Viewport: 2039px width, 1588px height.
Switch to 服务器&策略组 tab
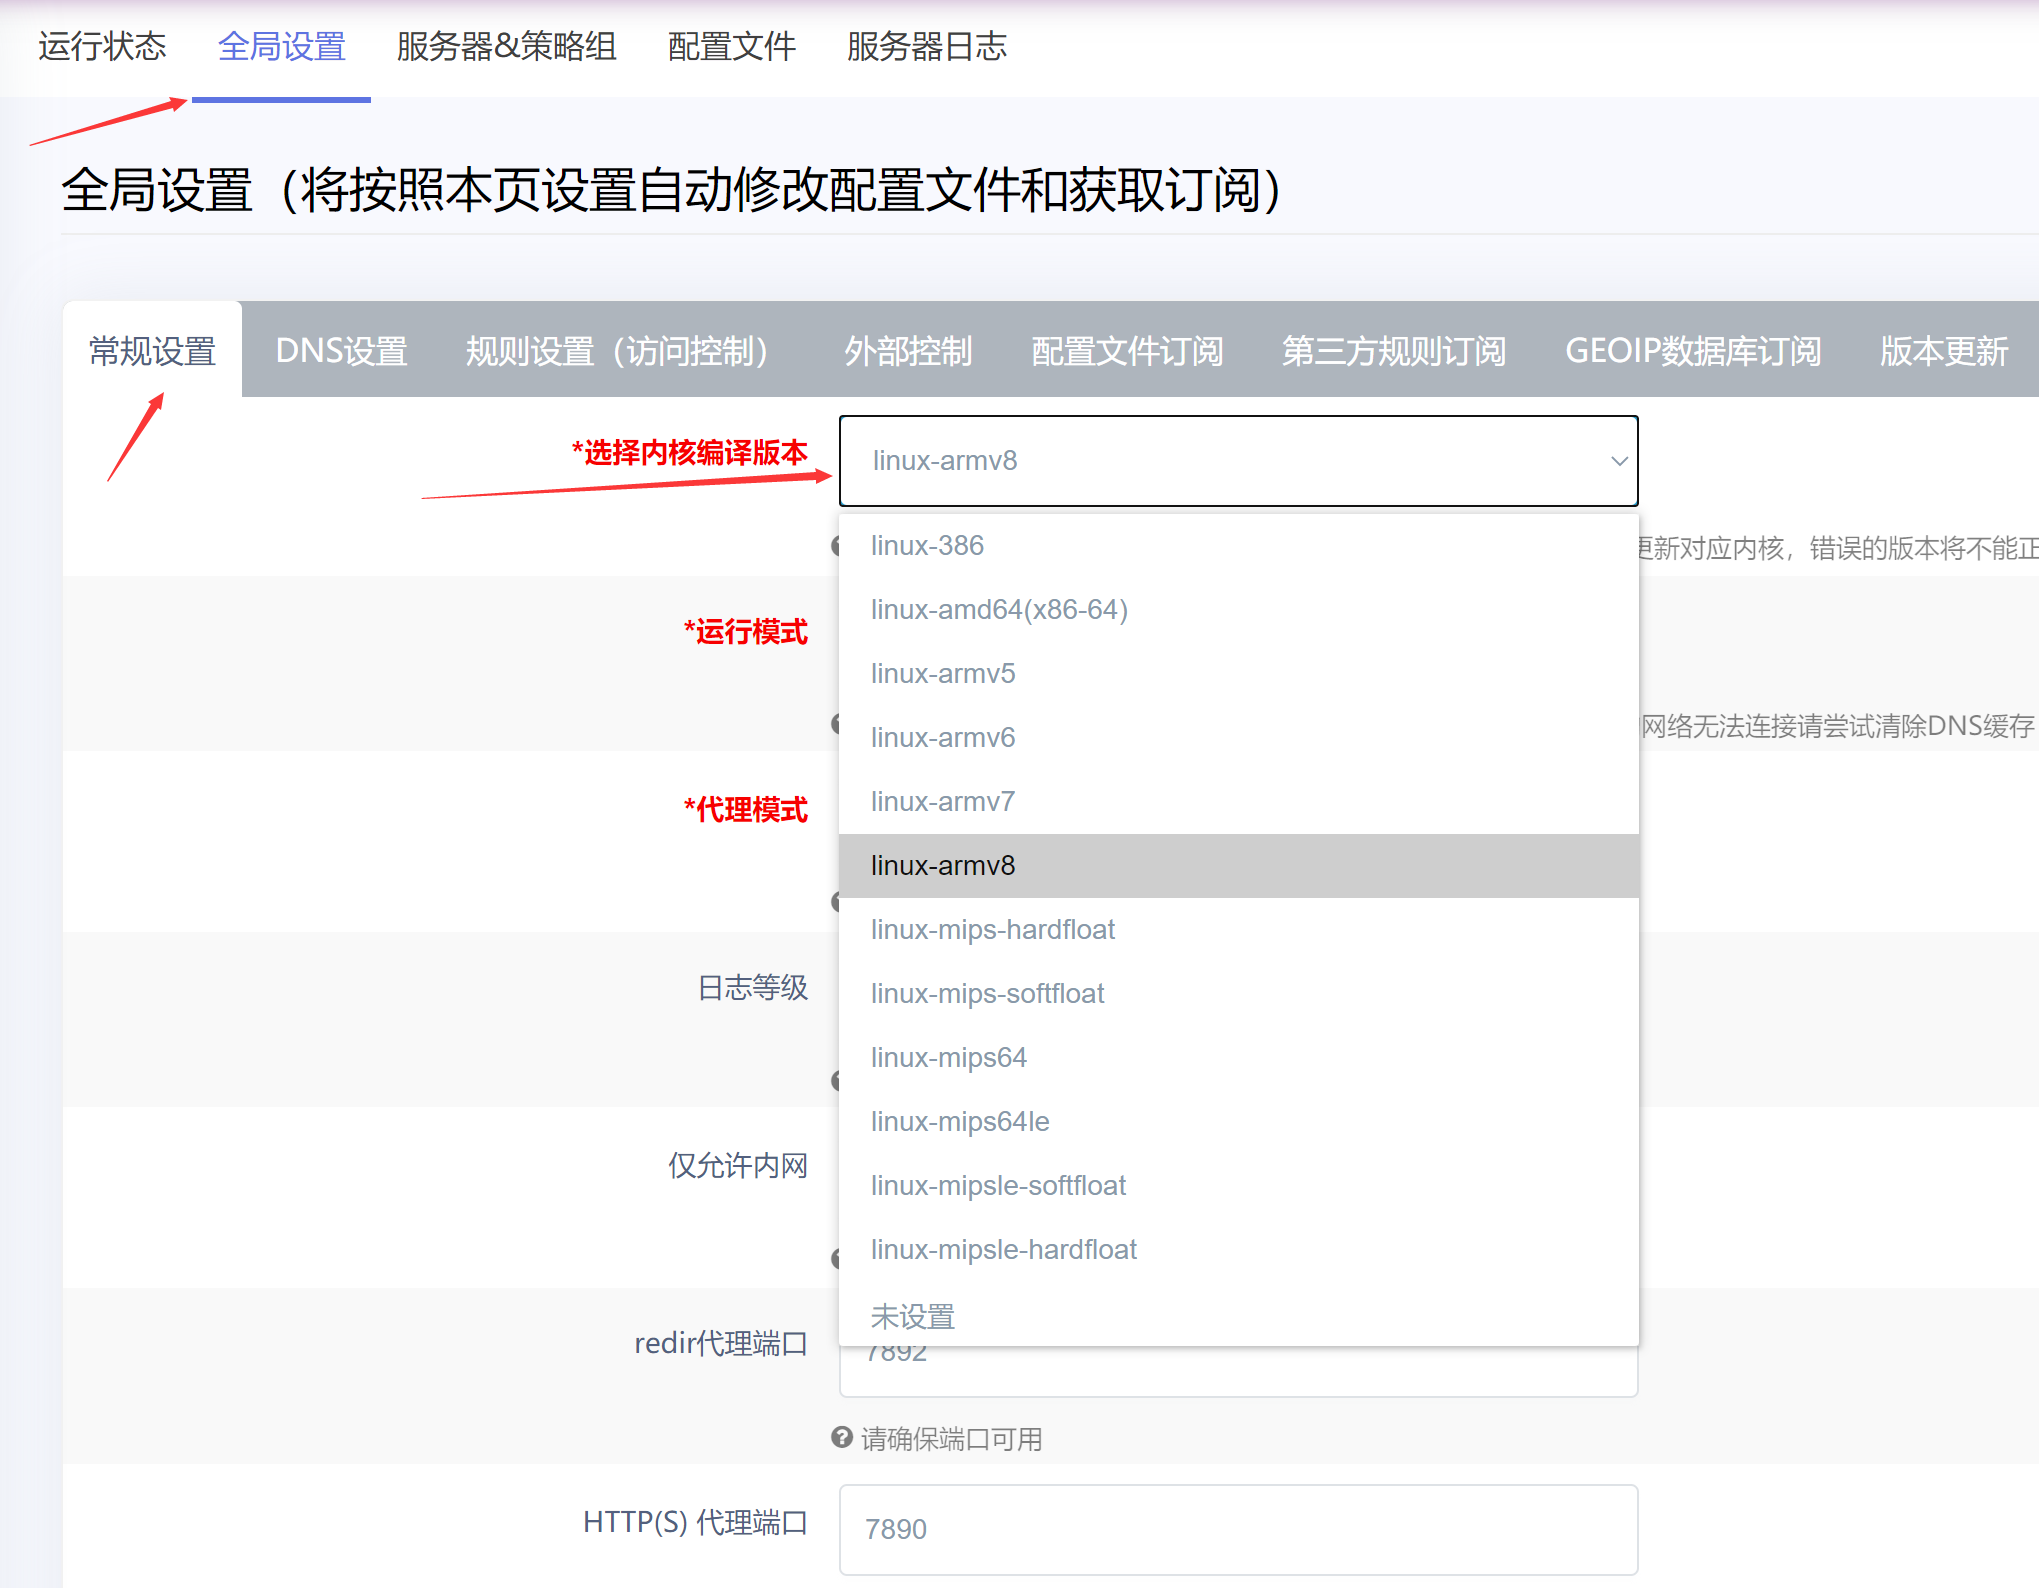pyautogui.click(x=506, y=47)
